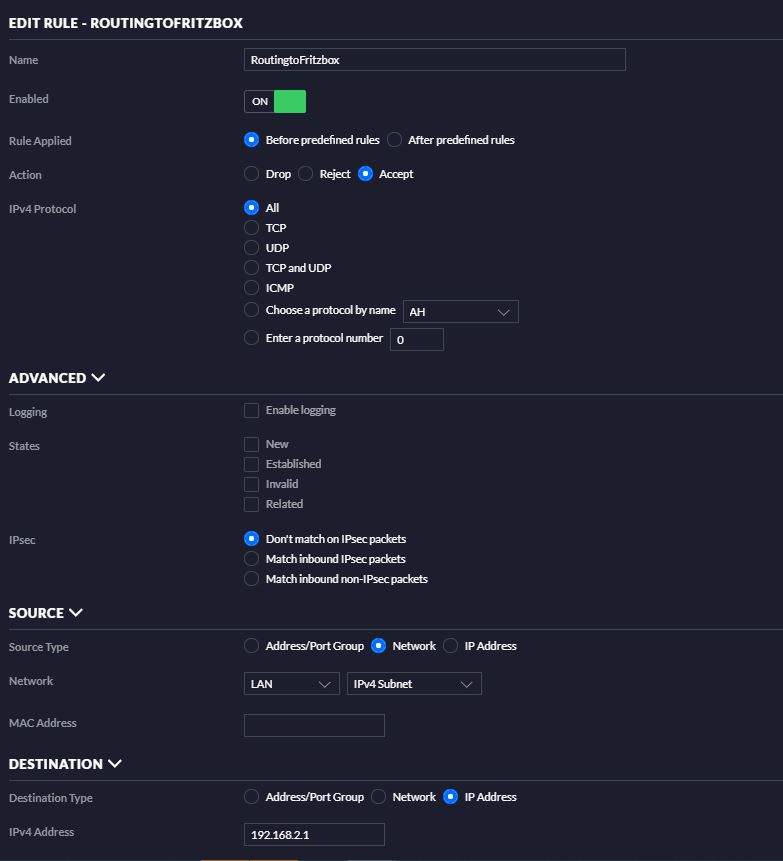The height and width of the screenshot is (861, 783).
Task: Collapse the DESTINATION section
Action: (x=65, y=764)
